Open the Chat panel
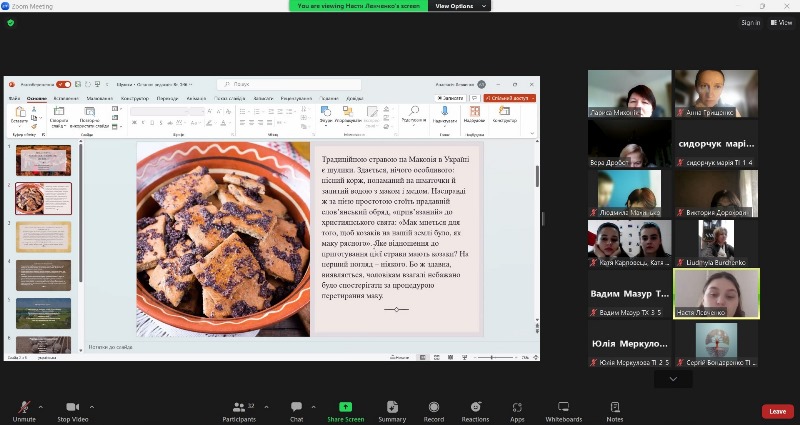 (x=296, y=410)
